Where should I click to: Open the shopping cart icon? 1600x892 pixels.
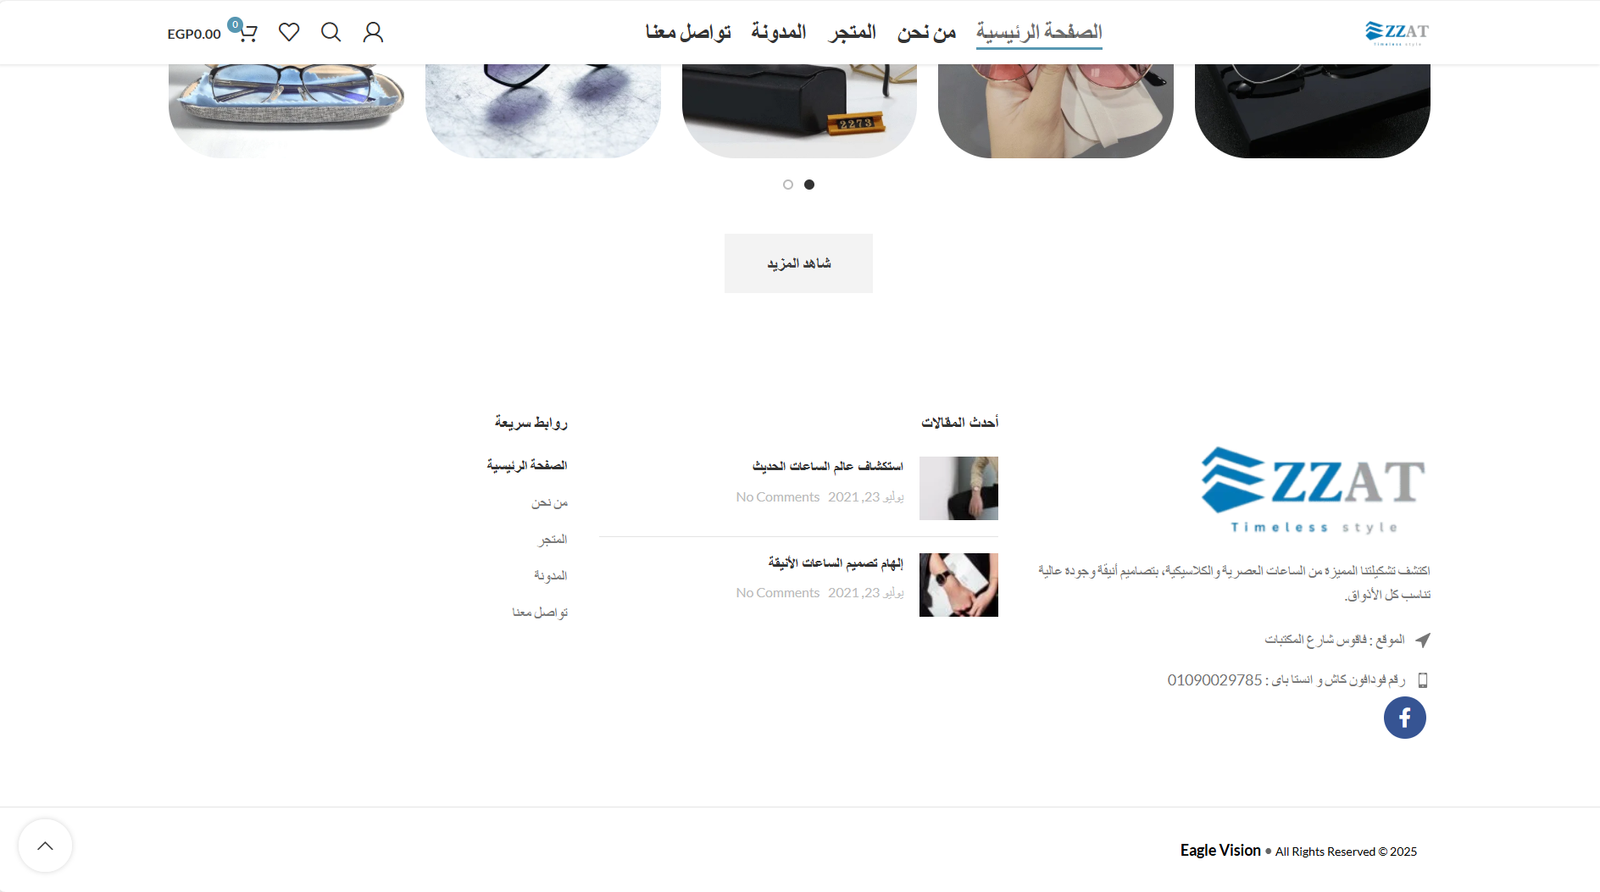247,32
